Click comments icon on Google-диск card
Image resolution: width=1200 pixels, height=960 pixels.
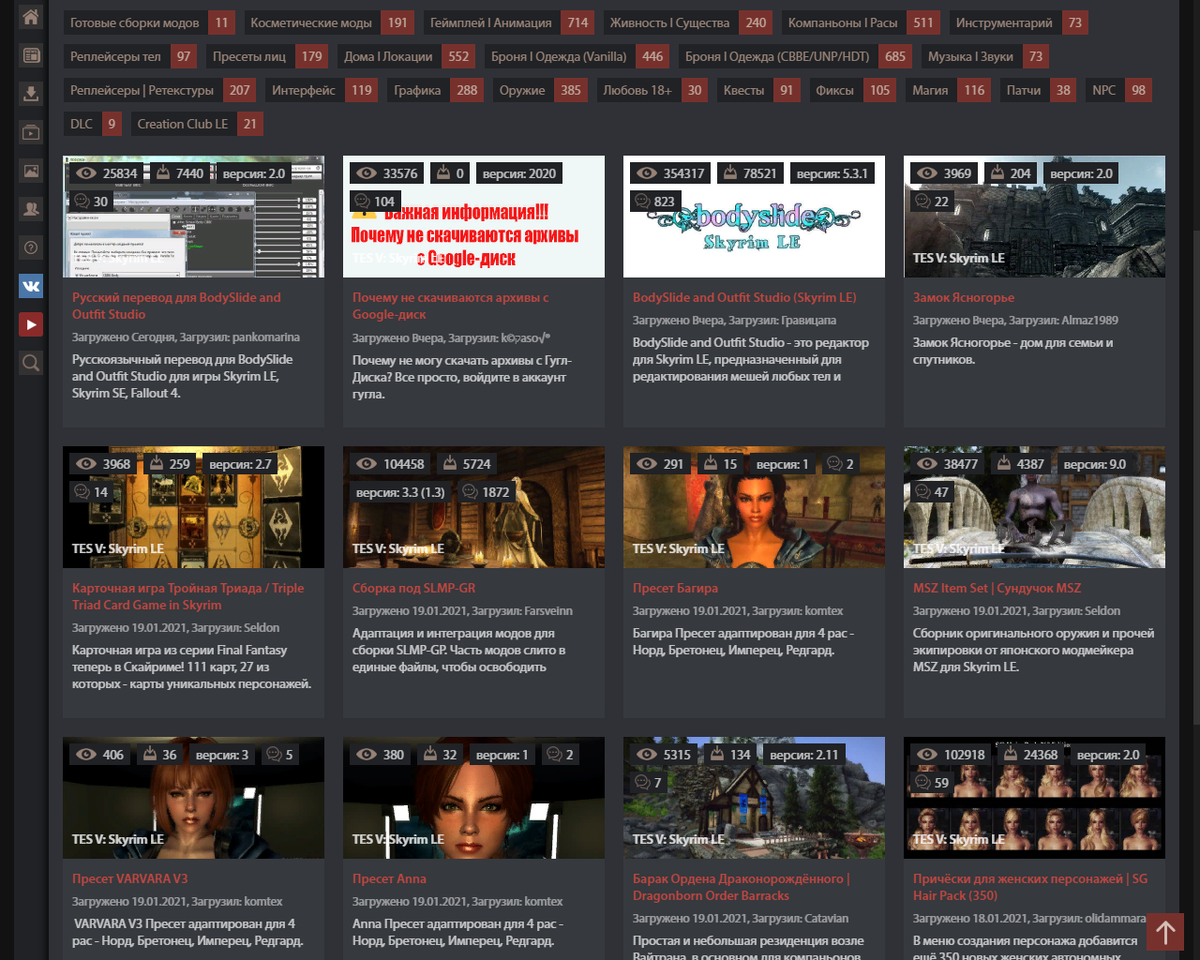362,202
